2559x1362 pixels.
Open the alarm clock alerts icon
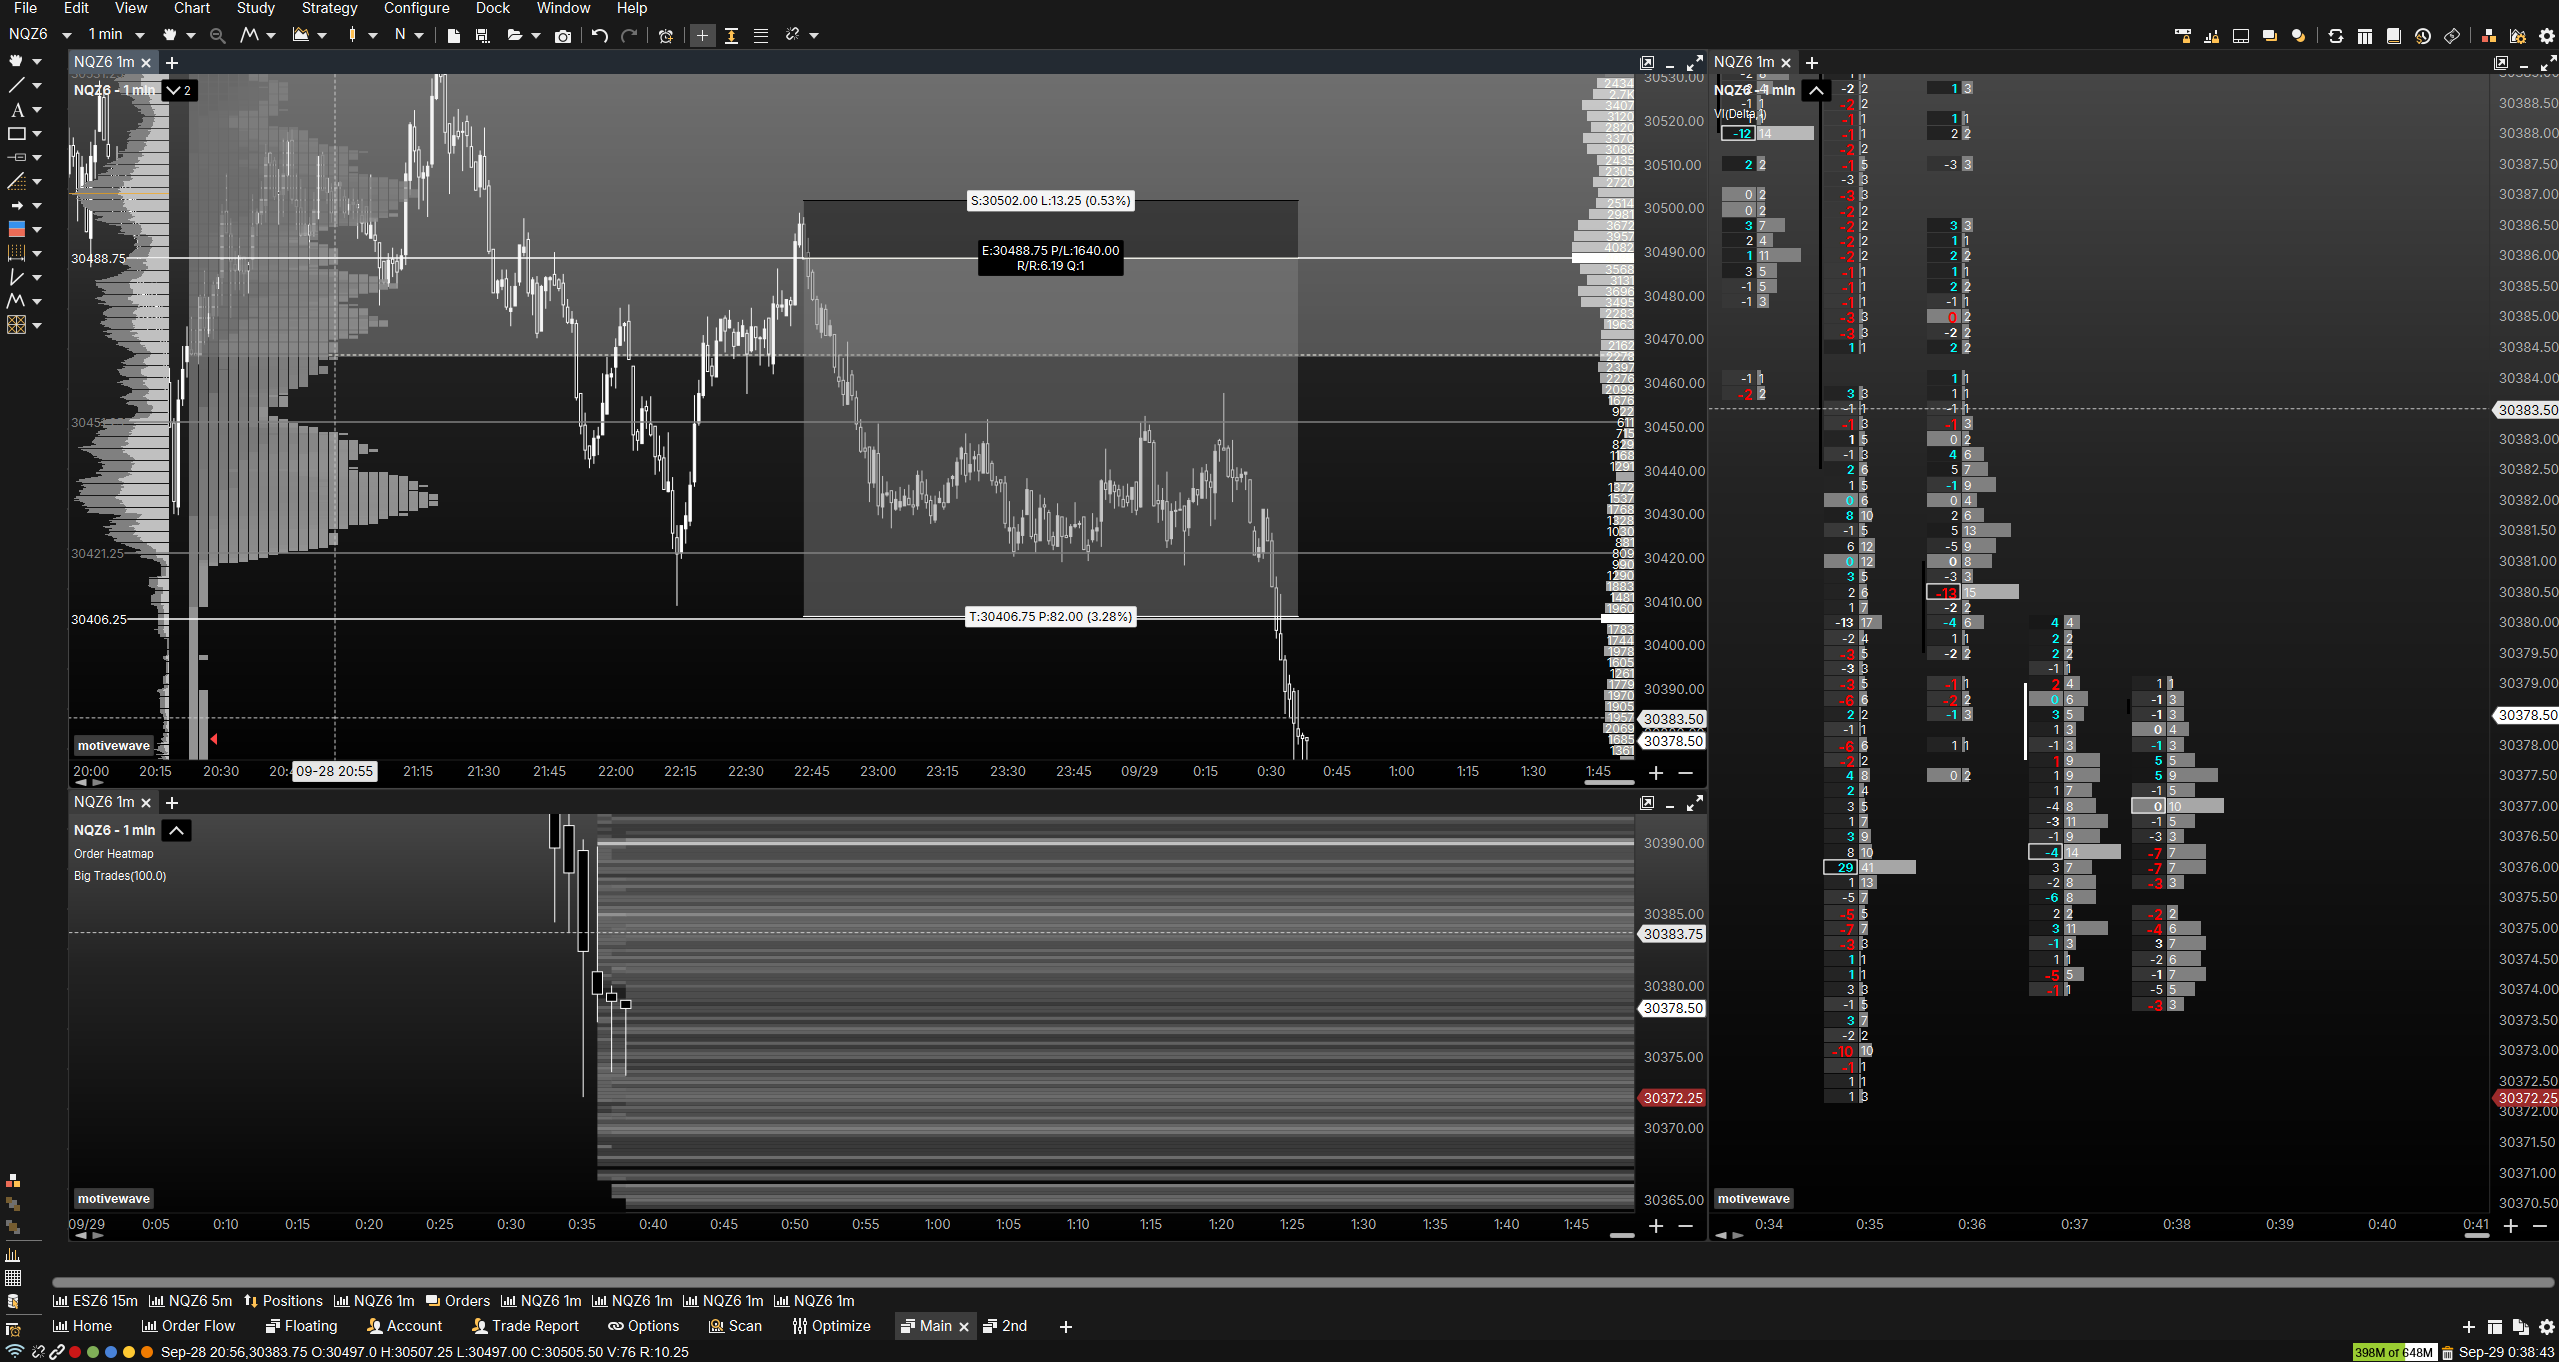pos(666,36)
